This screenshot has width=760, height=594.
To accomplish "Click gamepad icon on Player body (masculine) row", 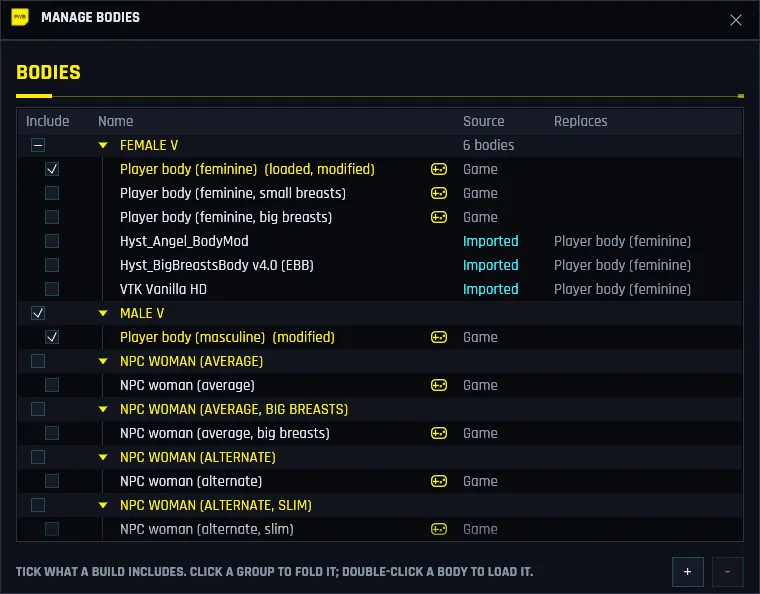I will click(x=439, y=337).
